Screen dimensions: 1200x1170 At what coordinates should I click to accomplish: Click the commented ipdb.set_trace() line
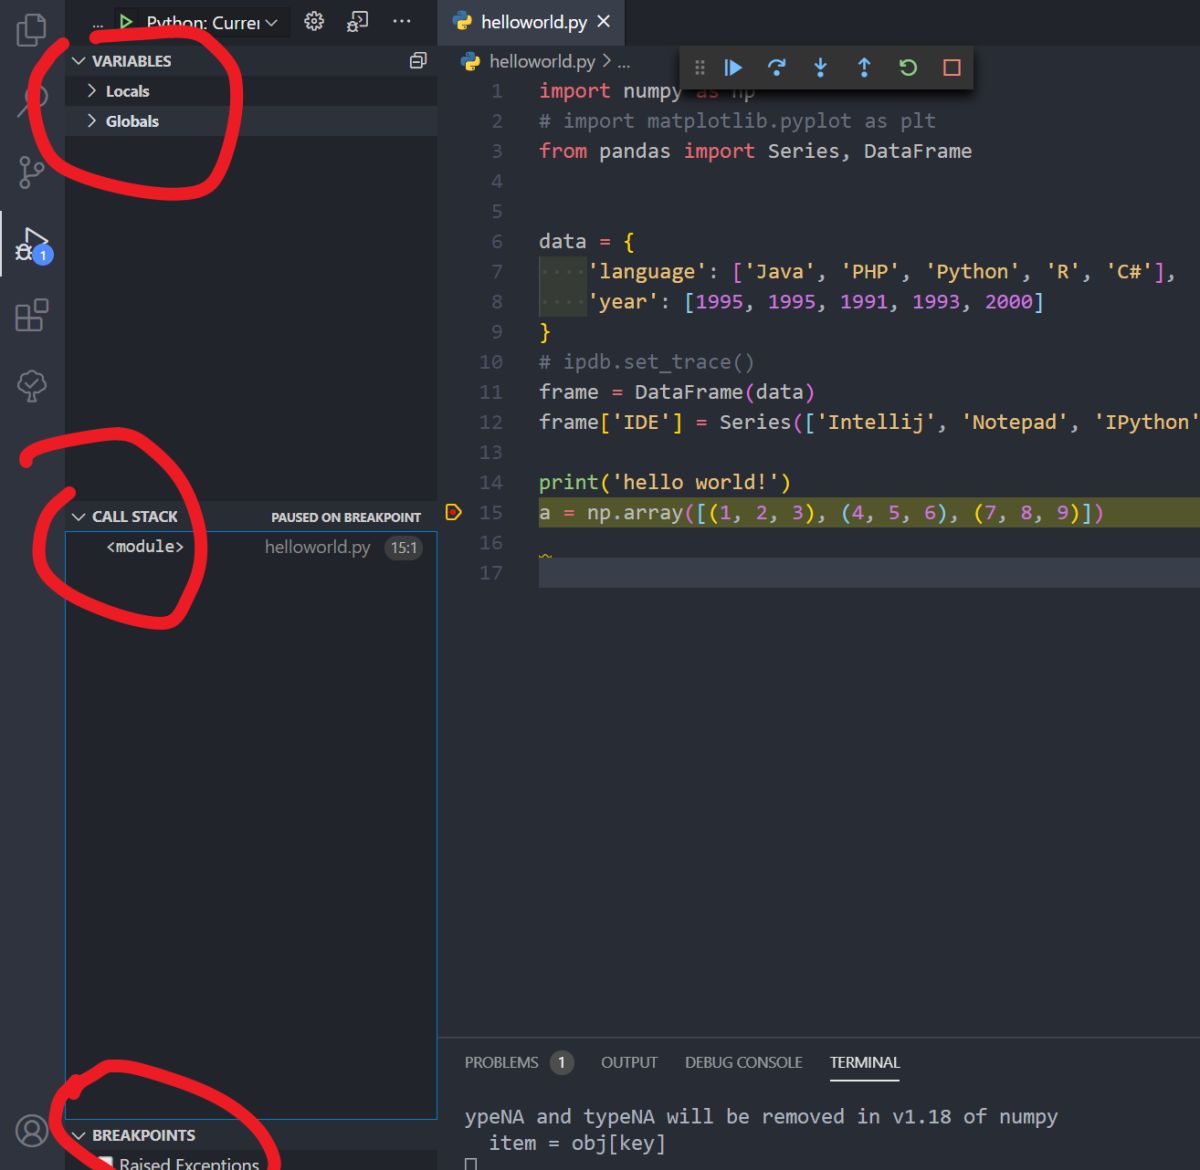(646, 362)
